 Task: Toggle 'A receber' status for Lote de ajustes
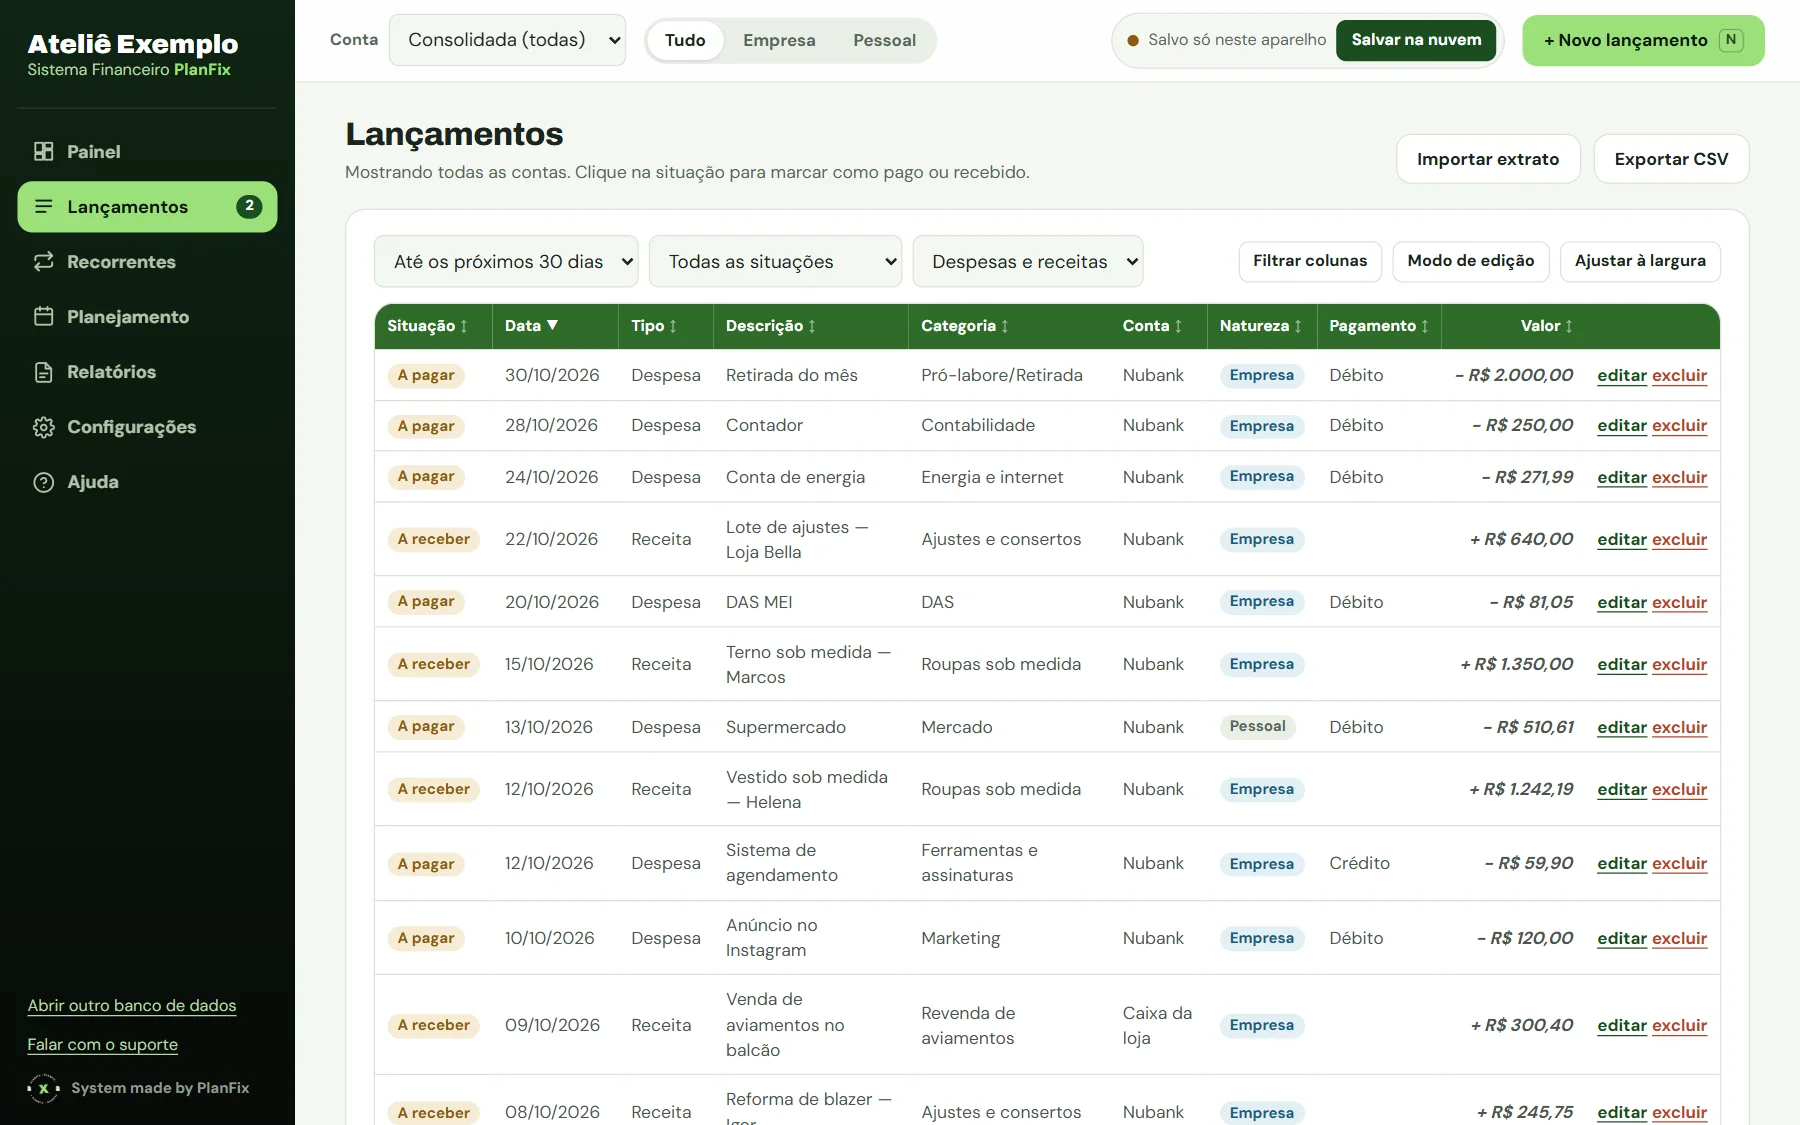pos(434,539)
